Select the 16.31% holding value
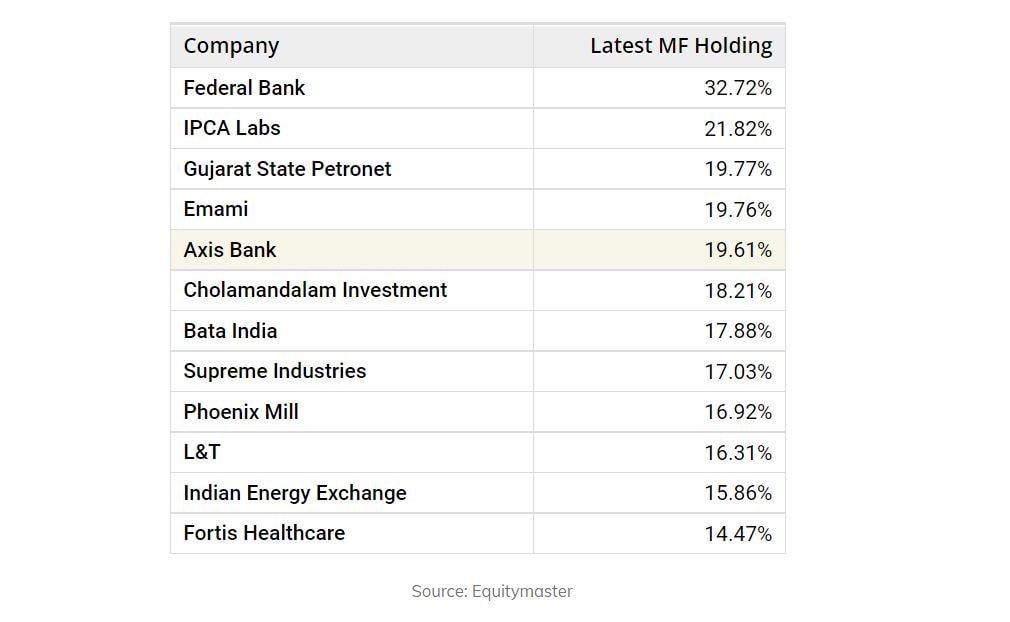This screenshot has height=622, width=1010. (x=737, y=453)
